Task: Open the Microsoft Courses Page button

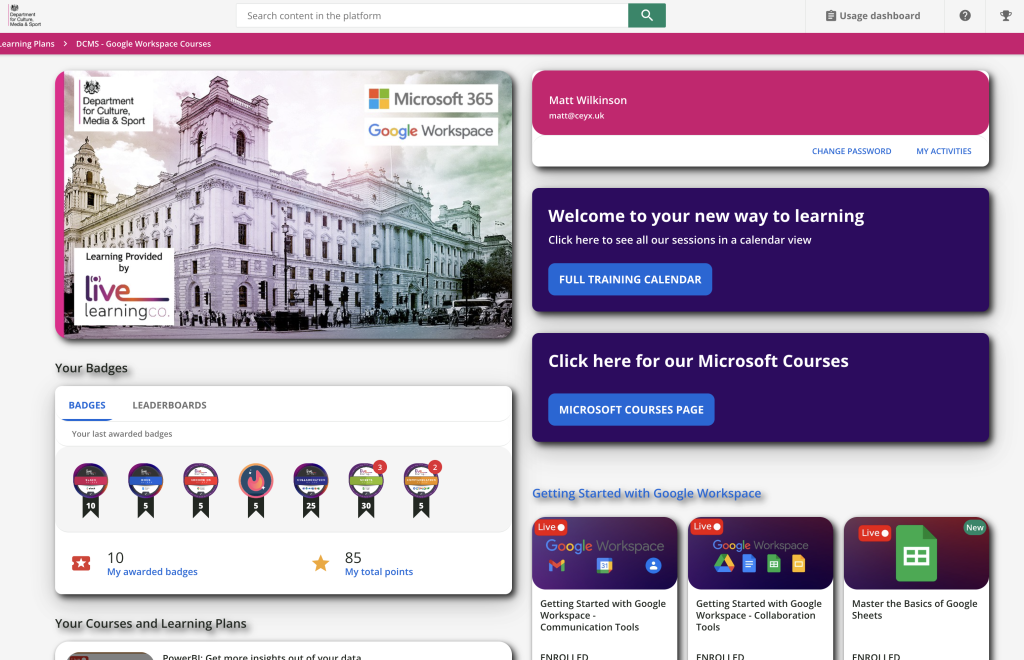Action: click(x=631, y=410)
